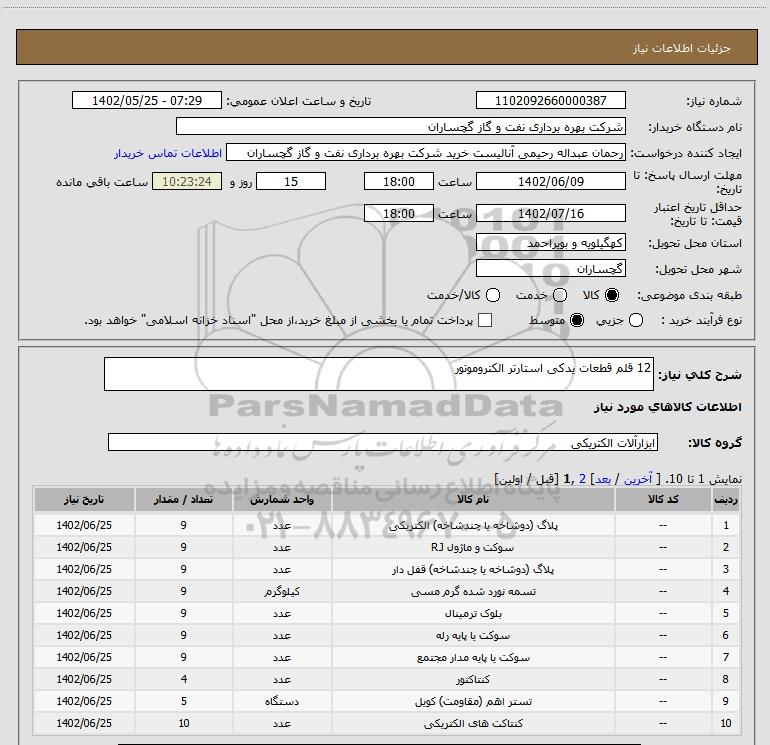Click the جزئیات اطلاعات نیاز header title
This screenshot has height=745, width=770.
point(681,48)
